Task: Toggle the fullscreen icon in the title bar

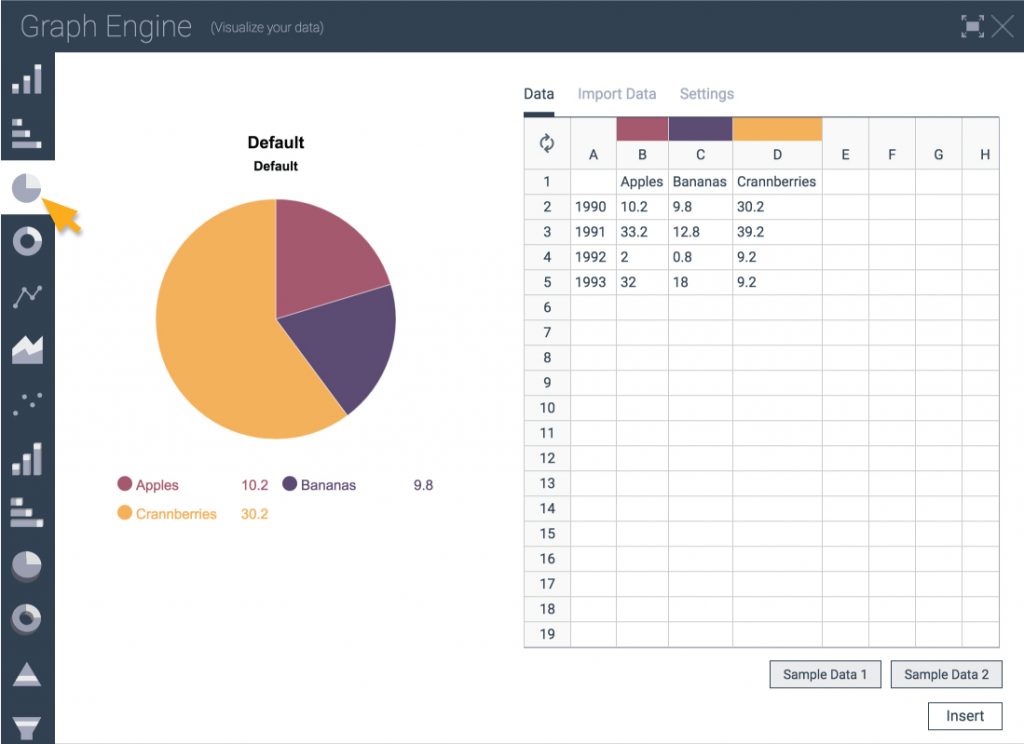Action: (972, 27)
